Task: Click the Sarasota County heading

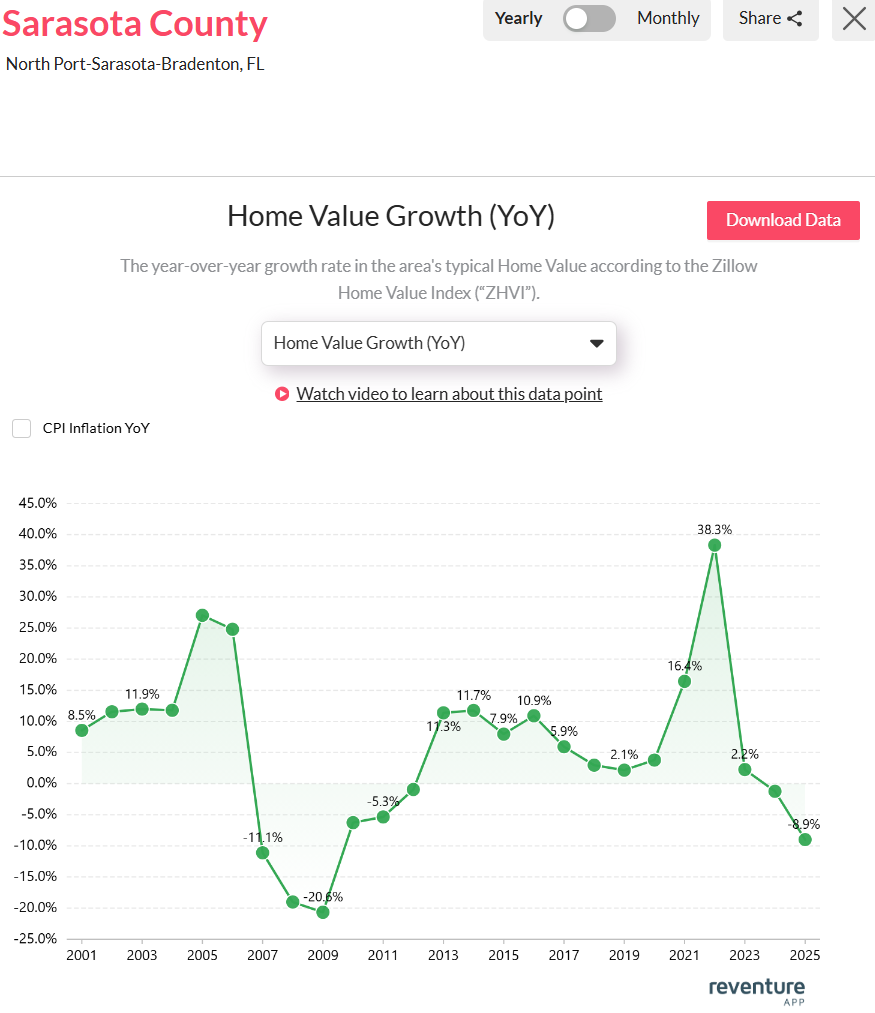Action: coord(135,24)
